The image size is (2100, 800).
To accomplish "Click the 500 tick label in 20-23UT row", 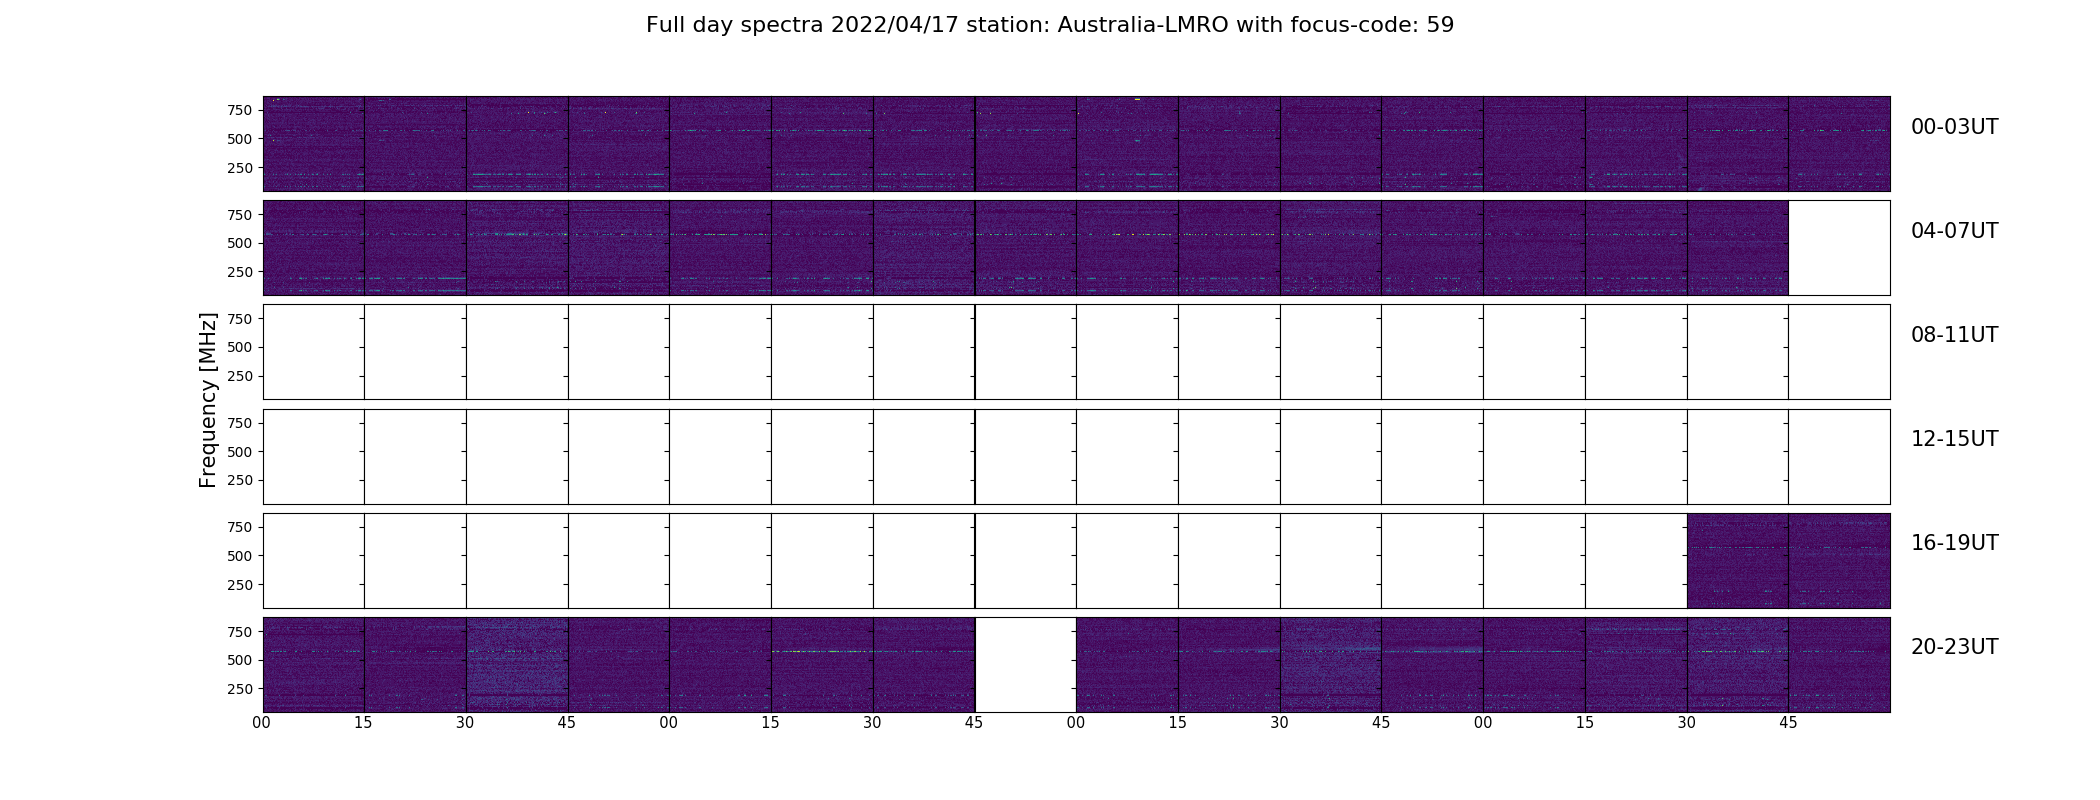I will [x=240, y=660].
